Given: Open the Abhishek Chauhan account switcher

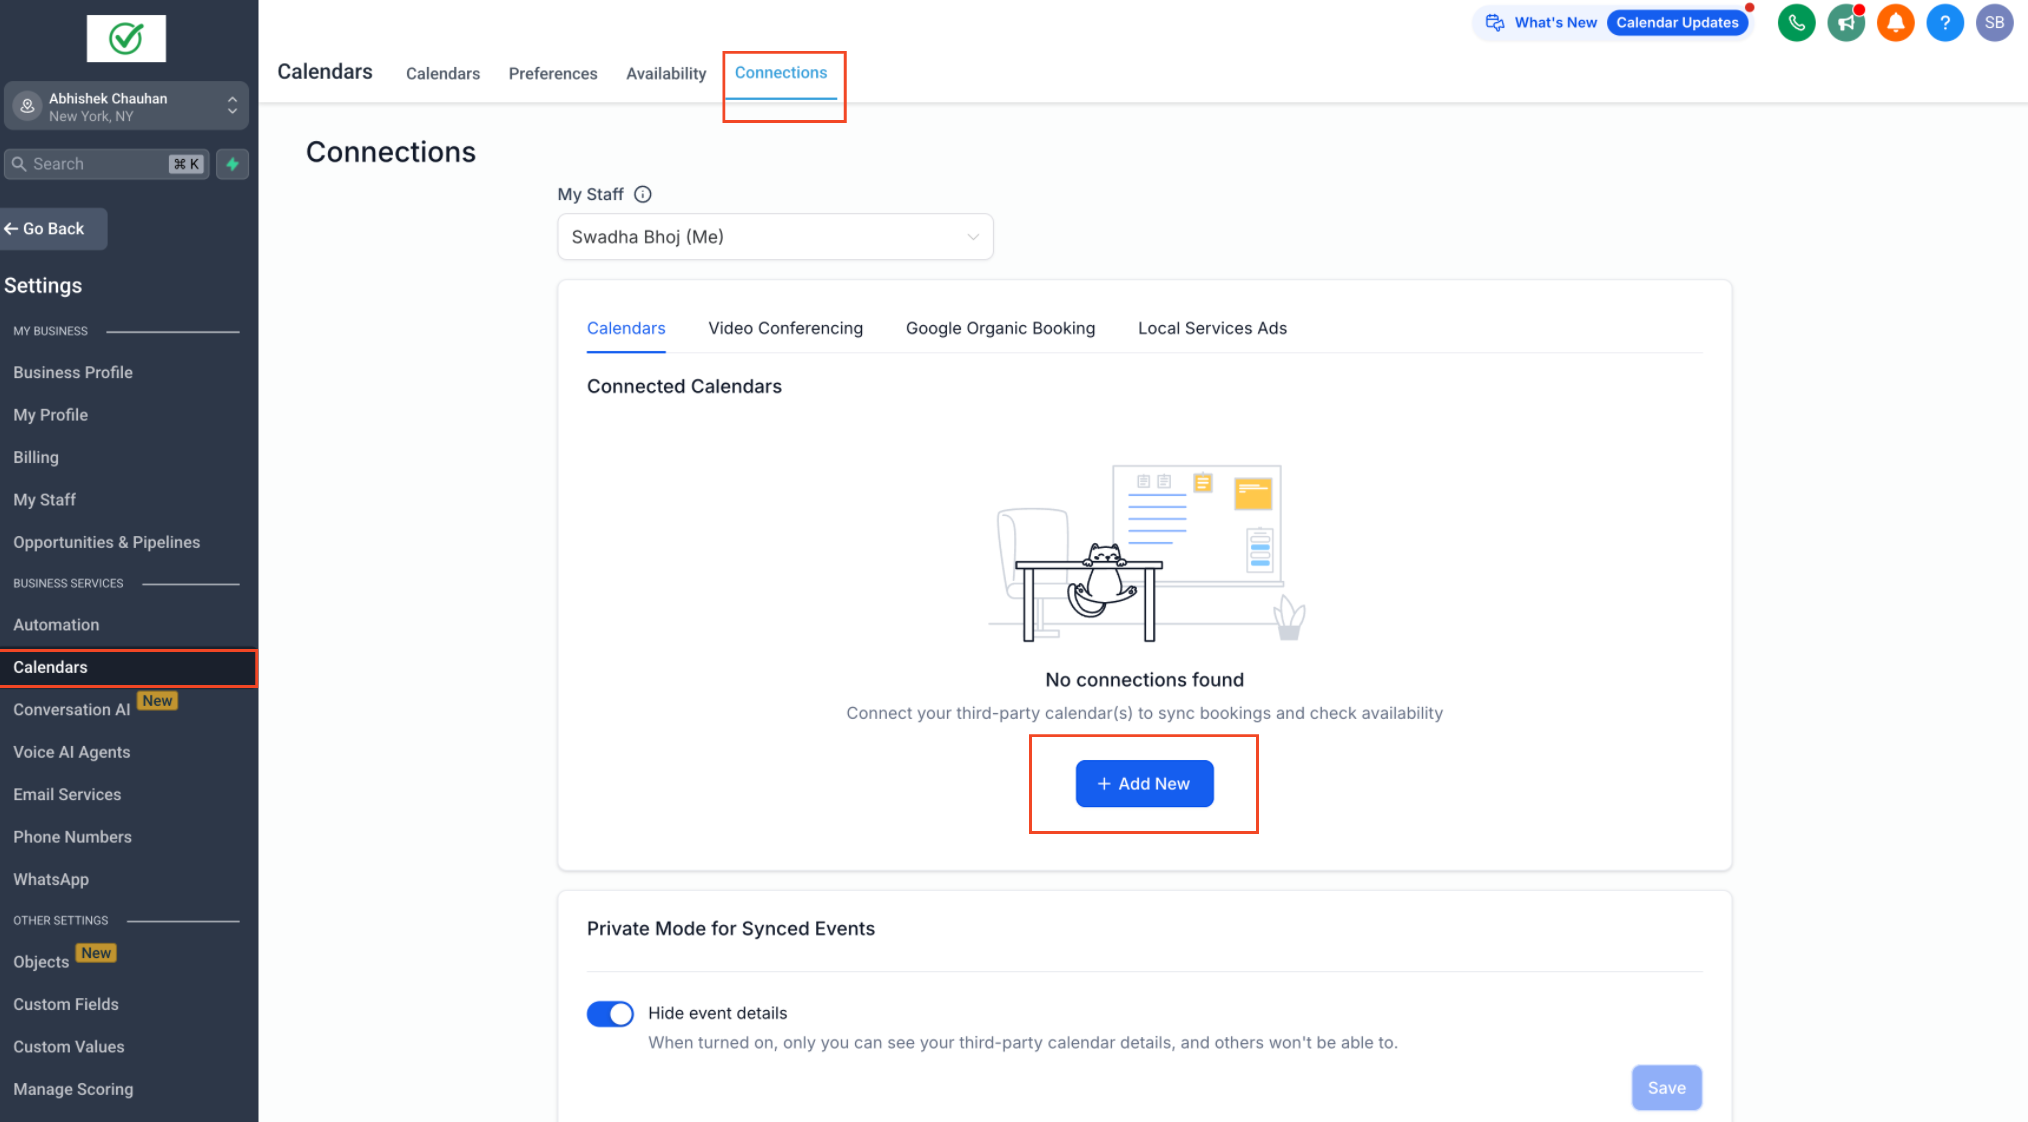Looking at the screenshot, I should pos(126,106).
